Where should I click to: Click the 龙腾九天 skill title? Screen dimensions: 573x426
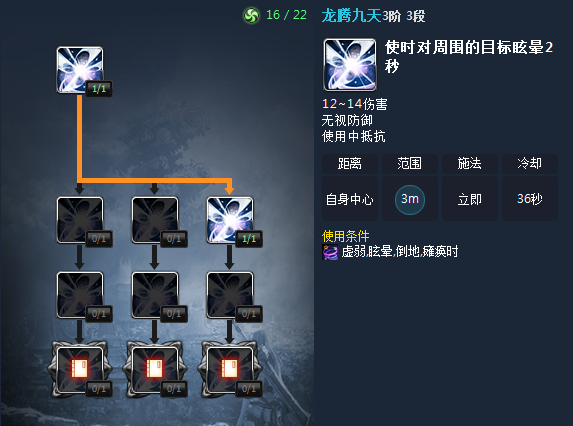click(x=352, y=16)
